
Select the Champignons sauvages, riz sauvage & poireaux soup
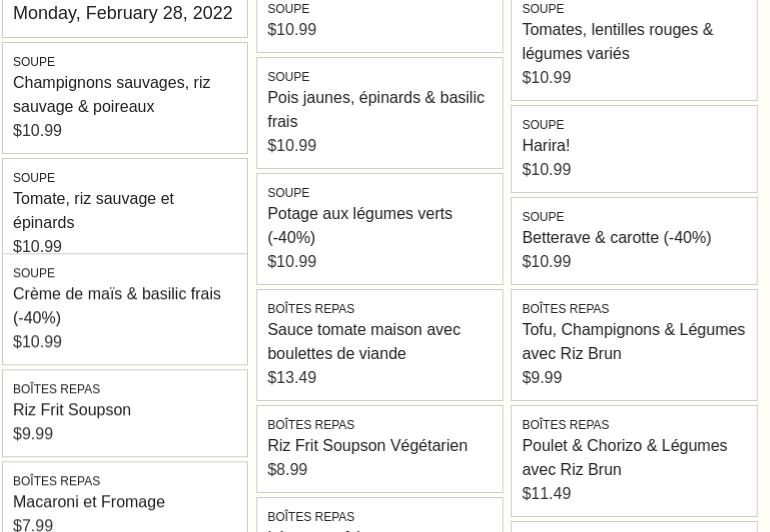point(111,94)
